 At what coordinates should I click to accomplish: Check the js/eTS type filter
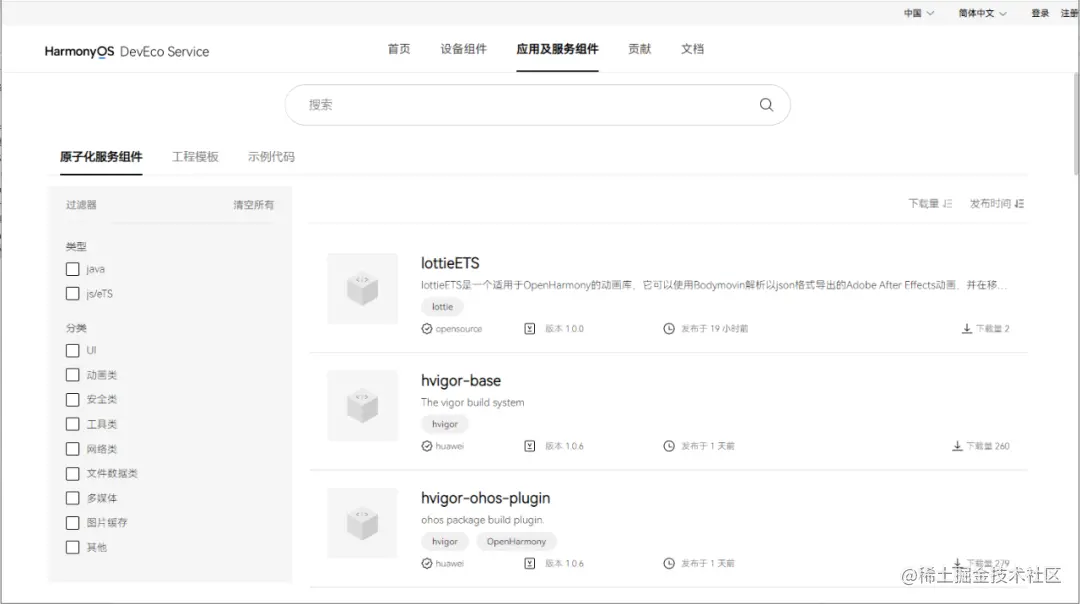(72, 293)
